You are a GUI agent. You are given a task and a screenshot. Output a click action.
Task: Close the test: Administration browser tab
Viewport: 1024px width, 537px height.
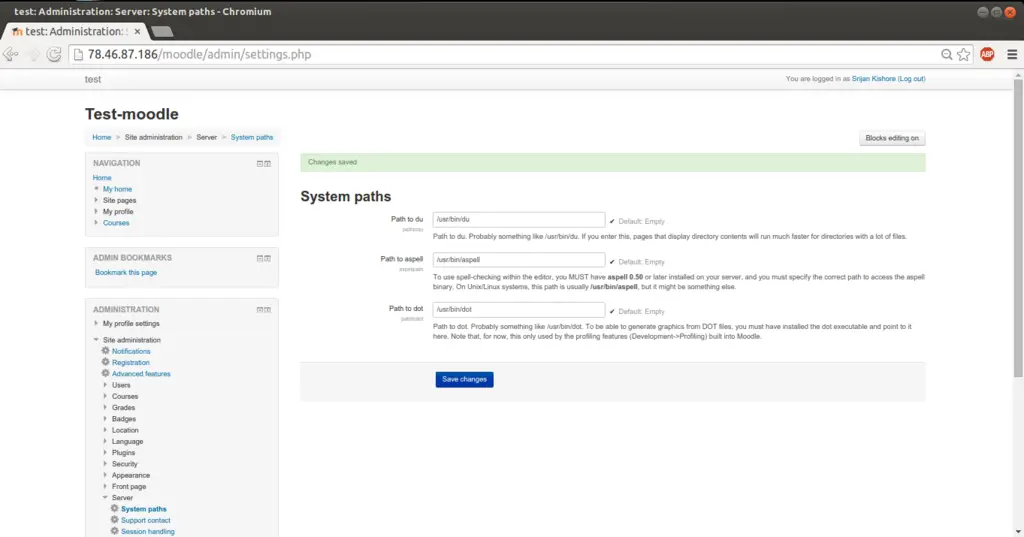point(137,31)
